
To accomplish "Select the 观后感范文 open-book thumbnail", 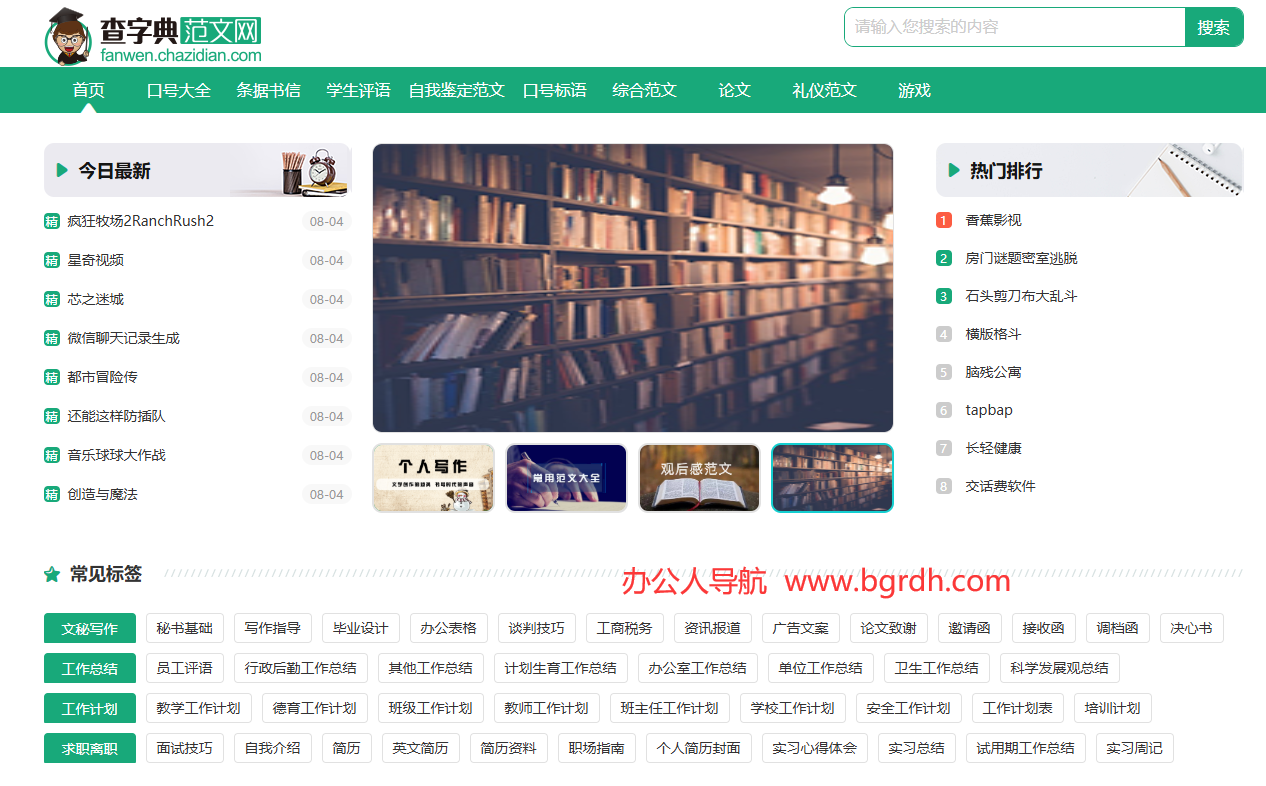I will (x=699, y=478).
